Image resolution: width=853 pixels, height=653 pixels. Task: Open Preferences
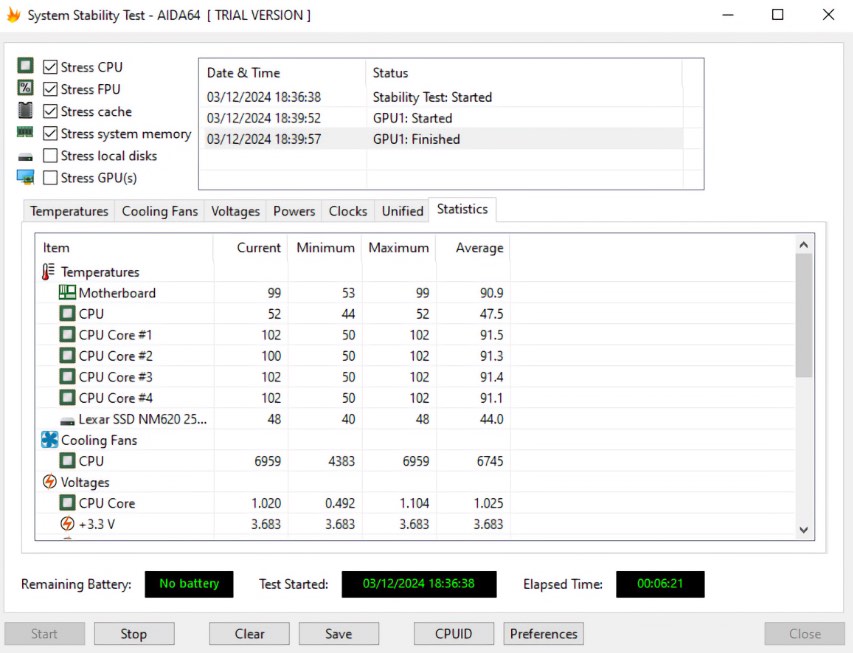(543, 634)
